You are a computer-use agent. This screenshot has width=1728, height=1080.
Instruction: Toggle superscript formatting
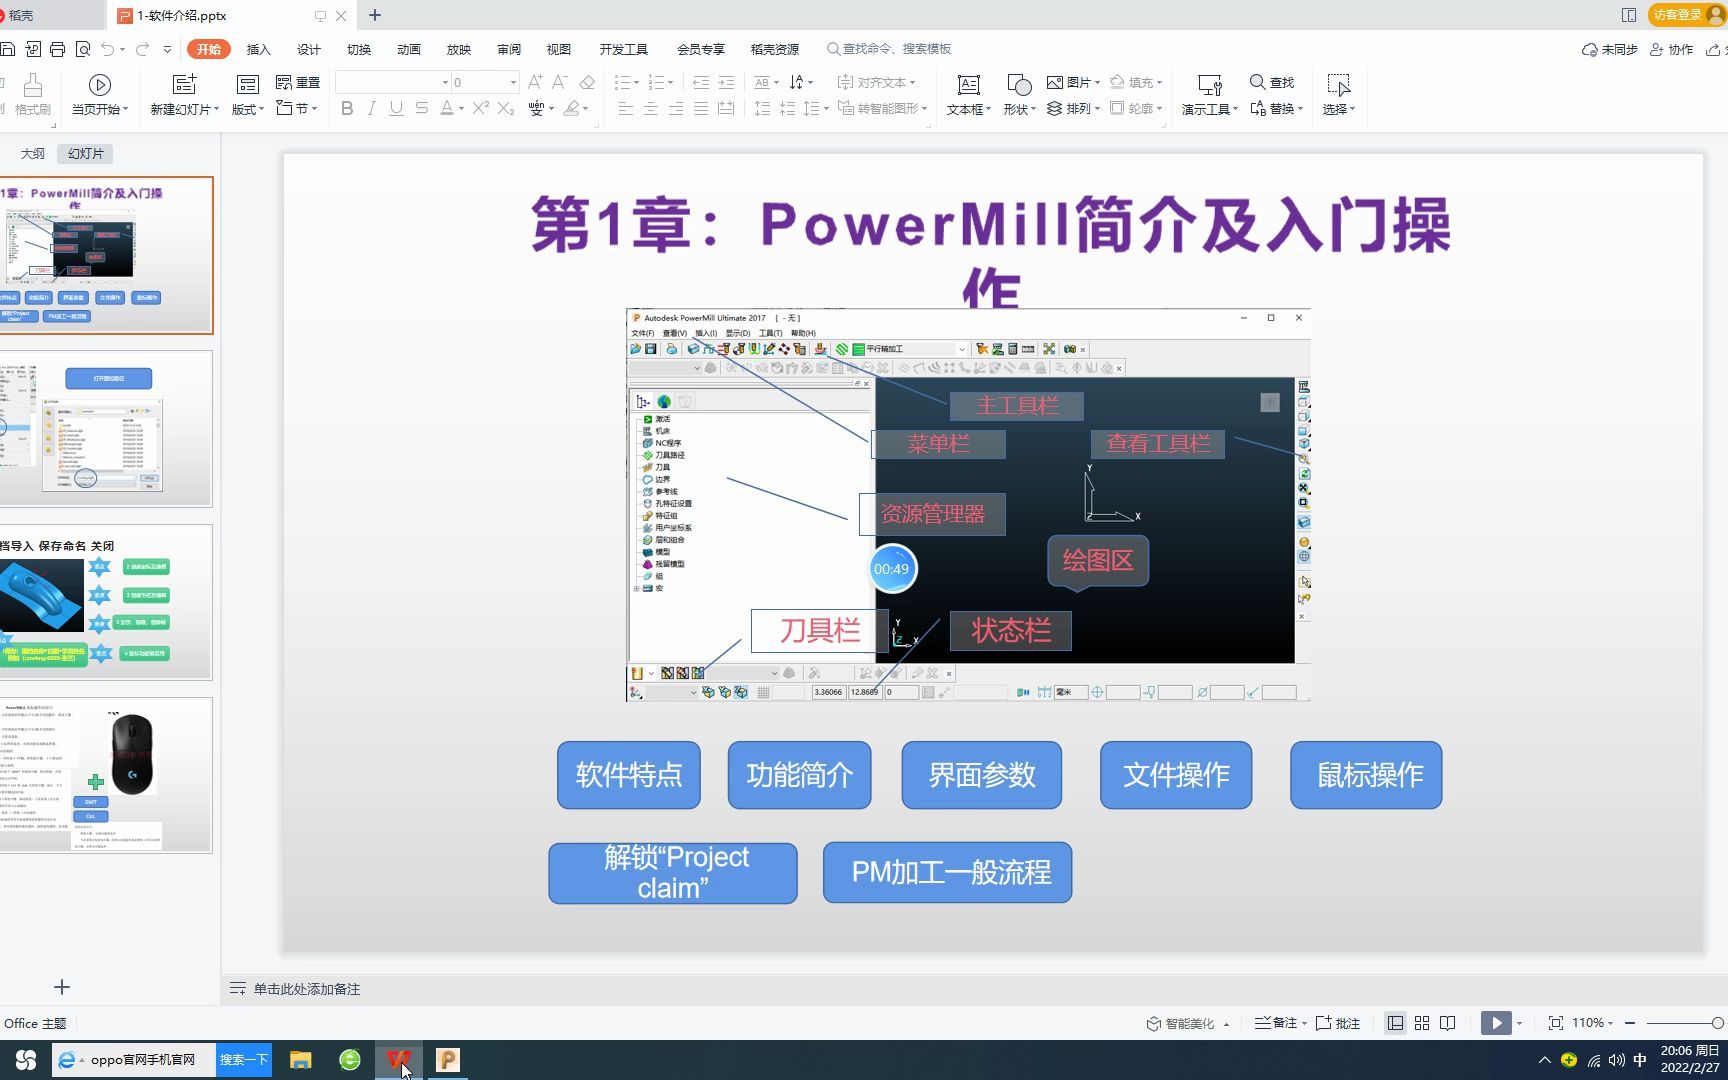[x=481, y=108]
